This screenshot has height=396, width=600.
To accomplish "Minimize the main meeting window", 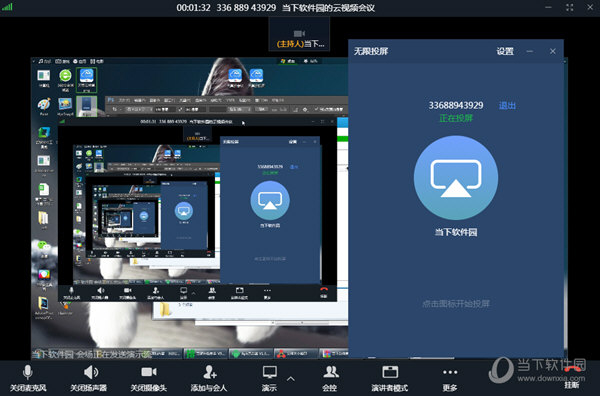I will 549,8.
